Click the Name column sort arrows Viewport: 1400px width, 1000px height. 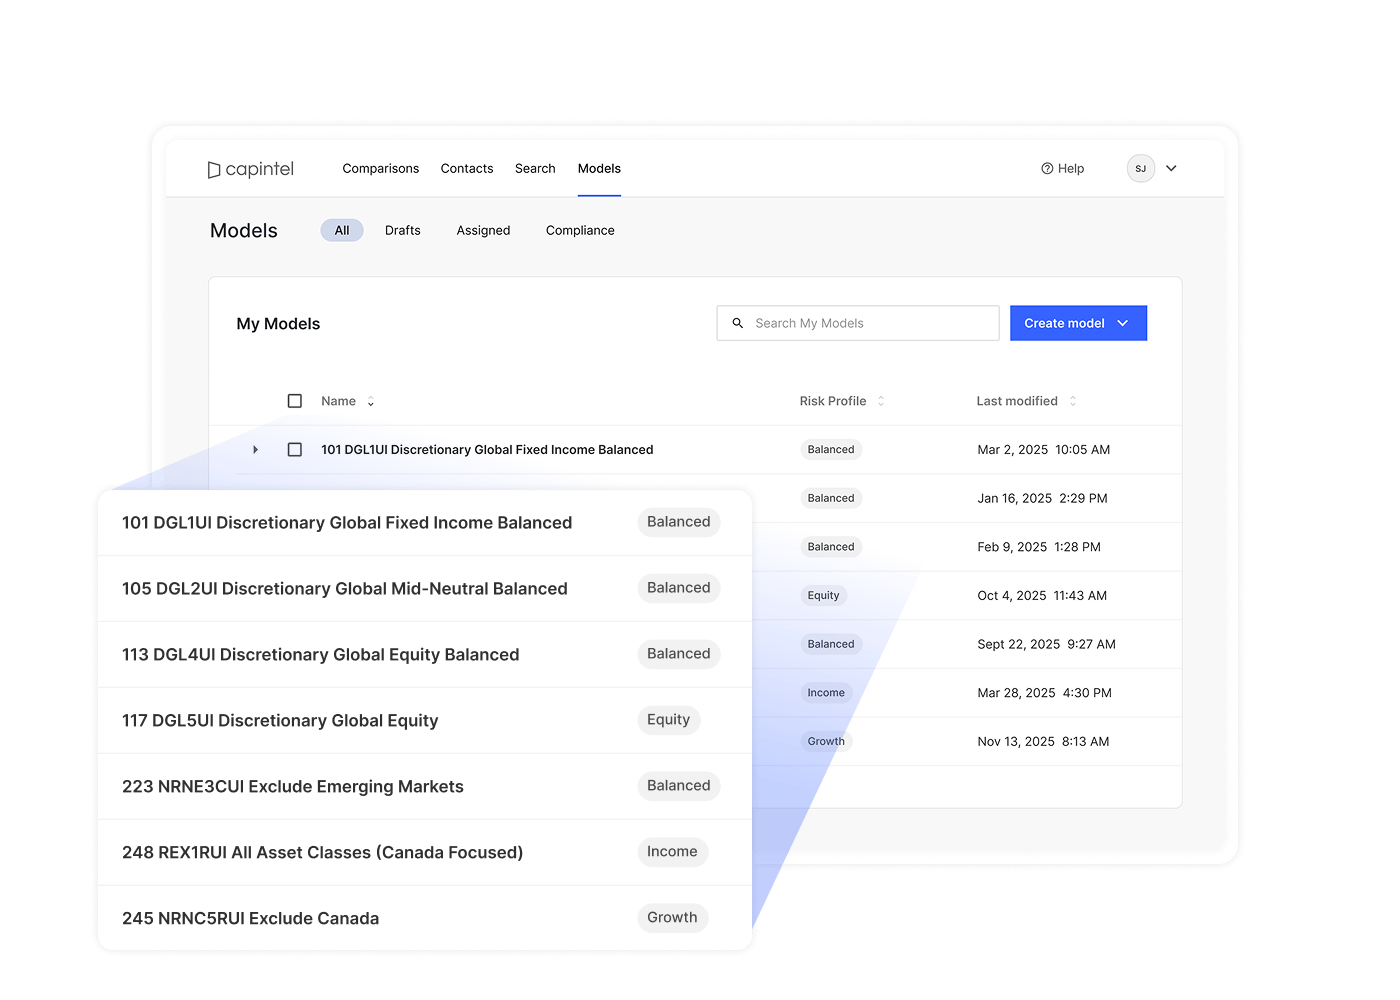click(x=371, y=402)
